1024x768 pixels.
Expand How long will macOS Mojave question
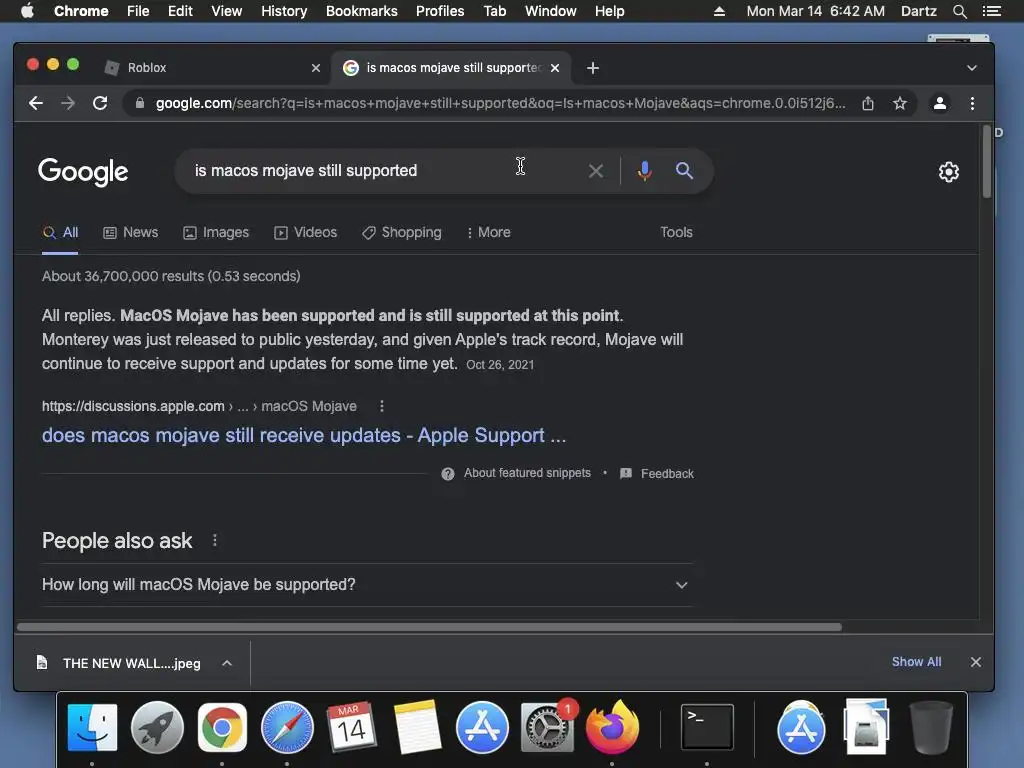tap(367, 584)
